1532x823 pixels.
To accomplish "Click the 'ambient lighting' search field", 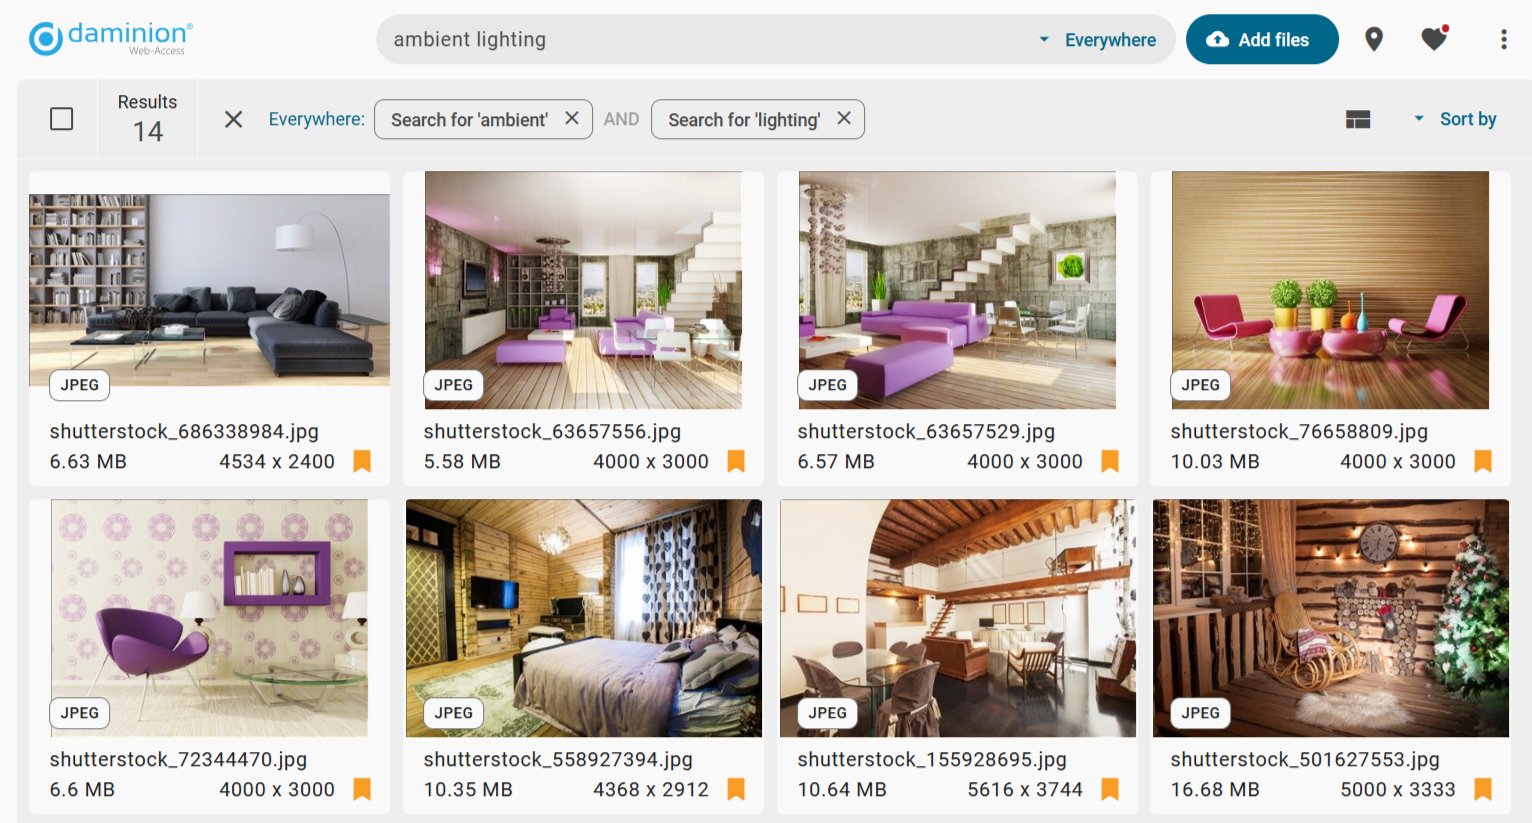I will tap(700, 39).
